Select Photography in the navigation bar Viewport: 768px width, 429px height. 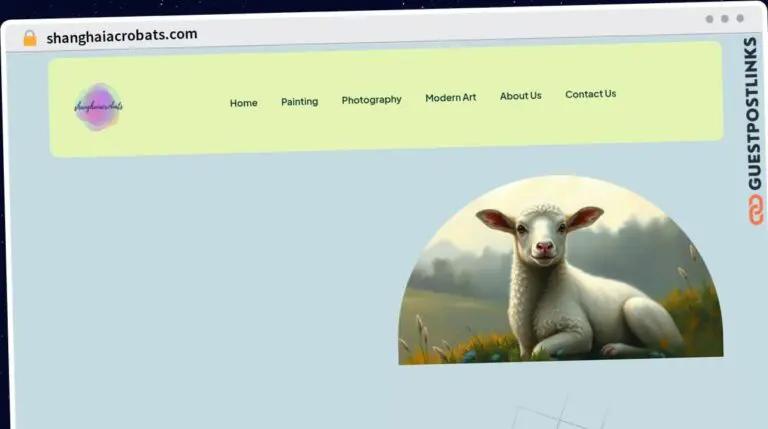[x=371, y=100]
